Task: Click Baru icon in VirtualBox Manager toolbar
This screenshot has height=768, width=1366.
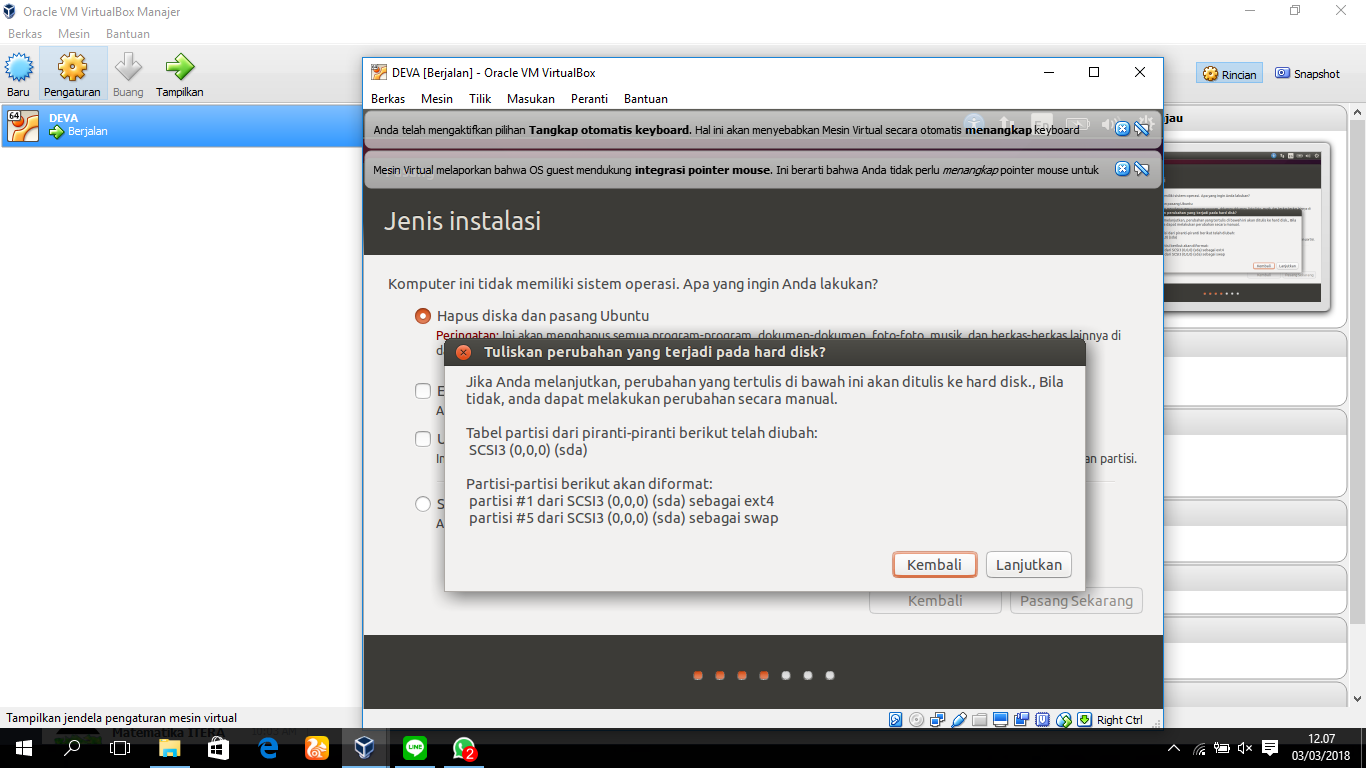Action: pyautogui.click(x=19, y=74)
